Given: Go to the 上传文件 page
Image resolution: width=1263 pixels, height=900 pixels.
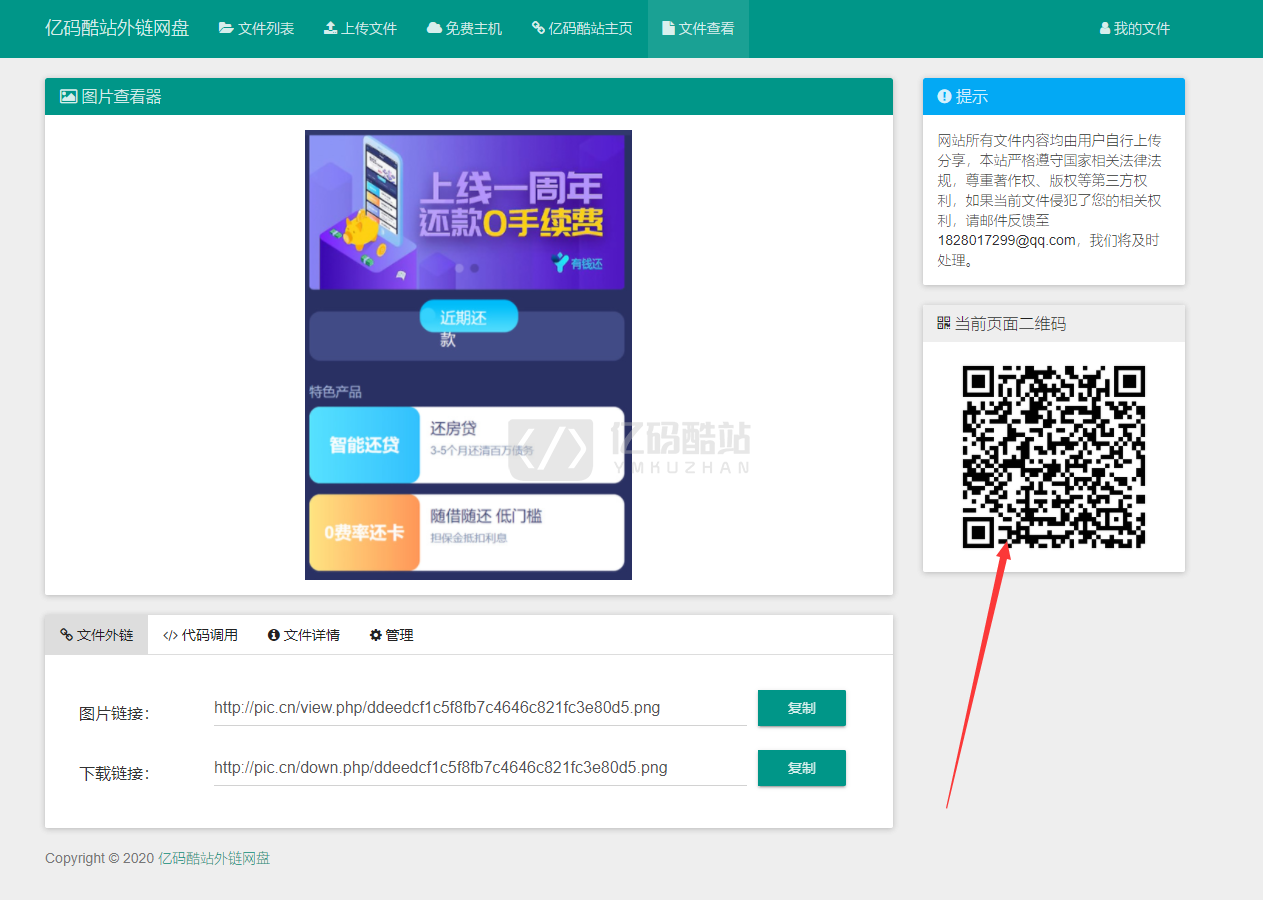Looking at the screenshot, I should [x=360, y=29].
